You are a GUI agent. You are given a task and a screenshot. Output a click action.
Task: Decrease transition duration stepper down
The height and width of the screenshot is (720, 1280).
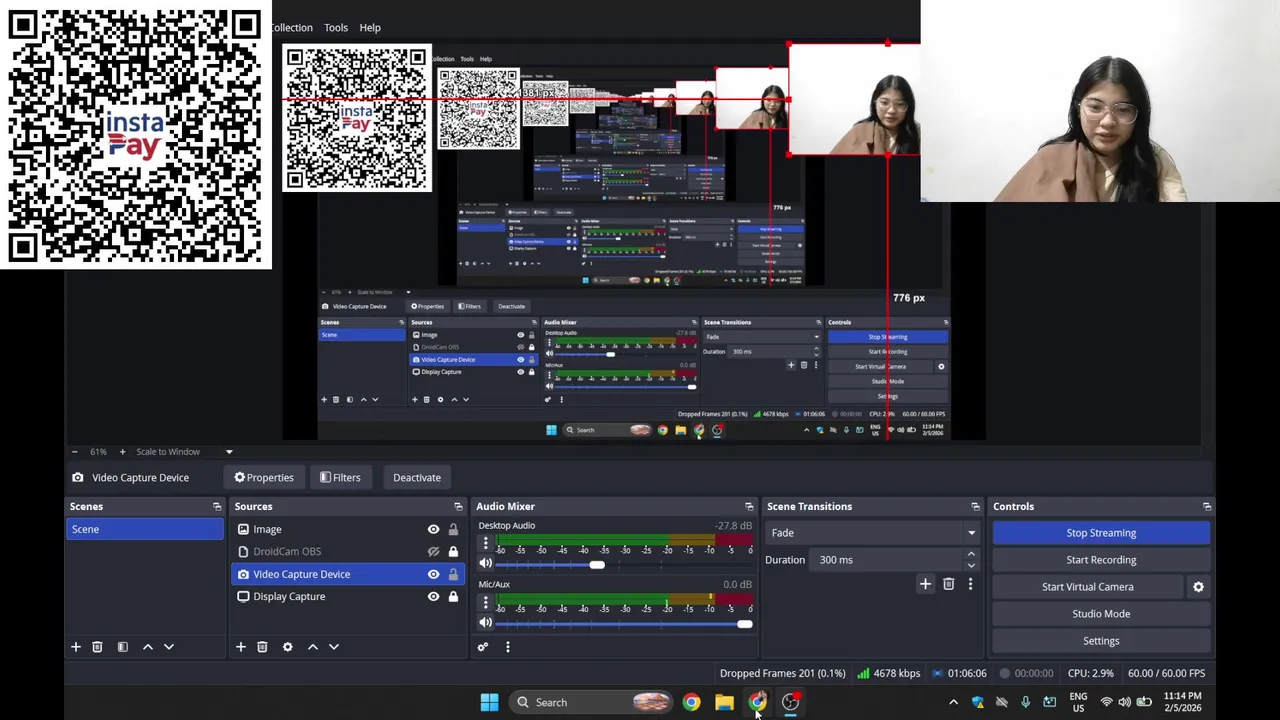(x=971, y=566)
